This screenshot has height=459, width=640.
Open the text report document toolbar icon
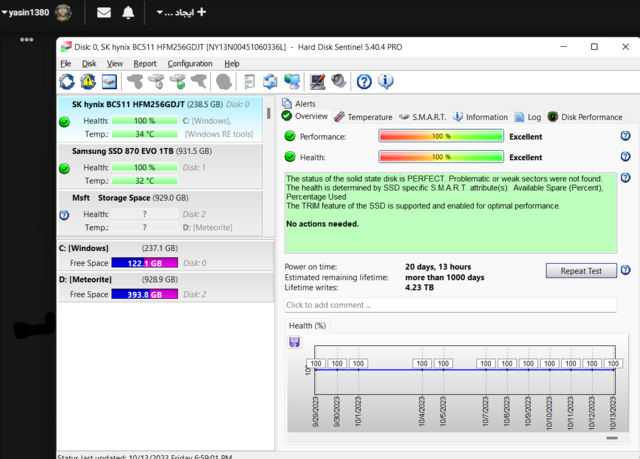click(x=249, y=82)
